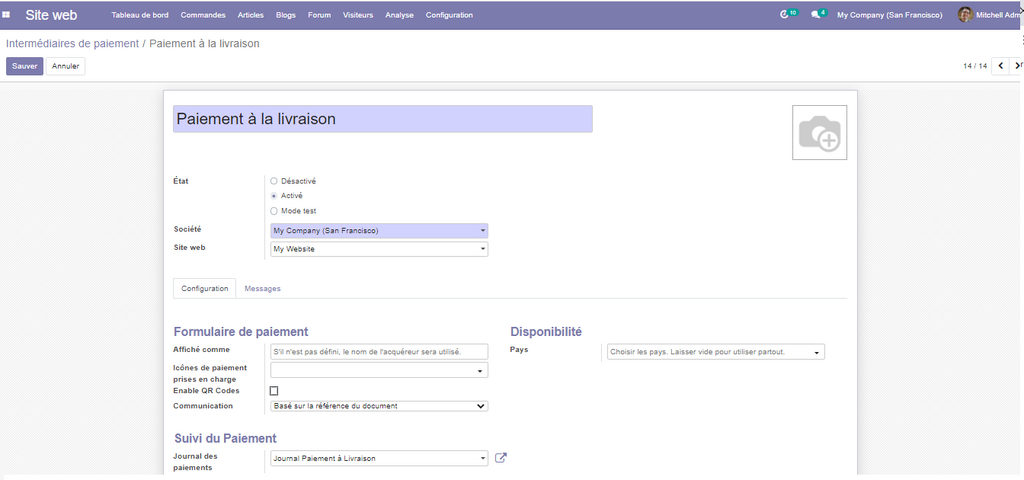Open the conversations chat icon

coord(816,15)
